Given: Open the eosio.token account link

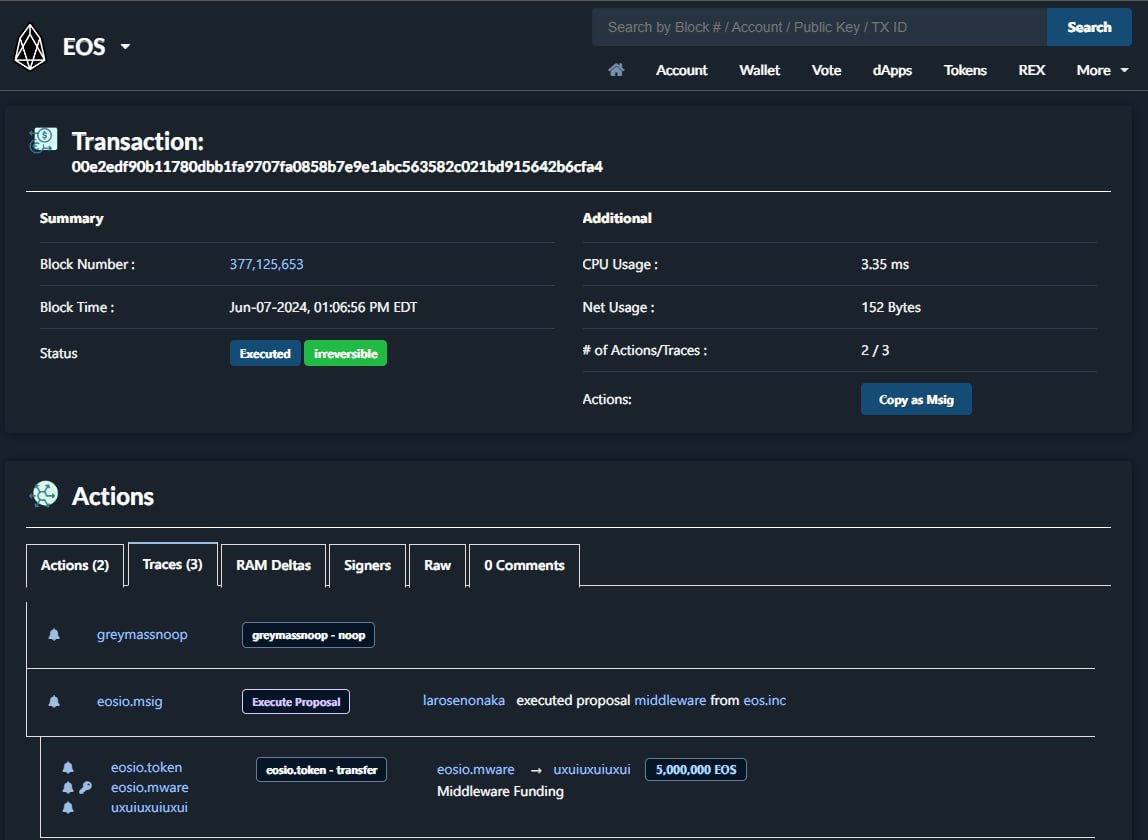Looking at the screenshot, I should tap(146, 767).
